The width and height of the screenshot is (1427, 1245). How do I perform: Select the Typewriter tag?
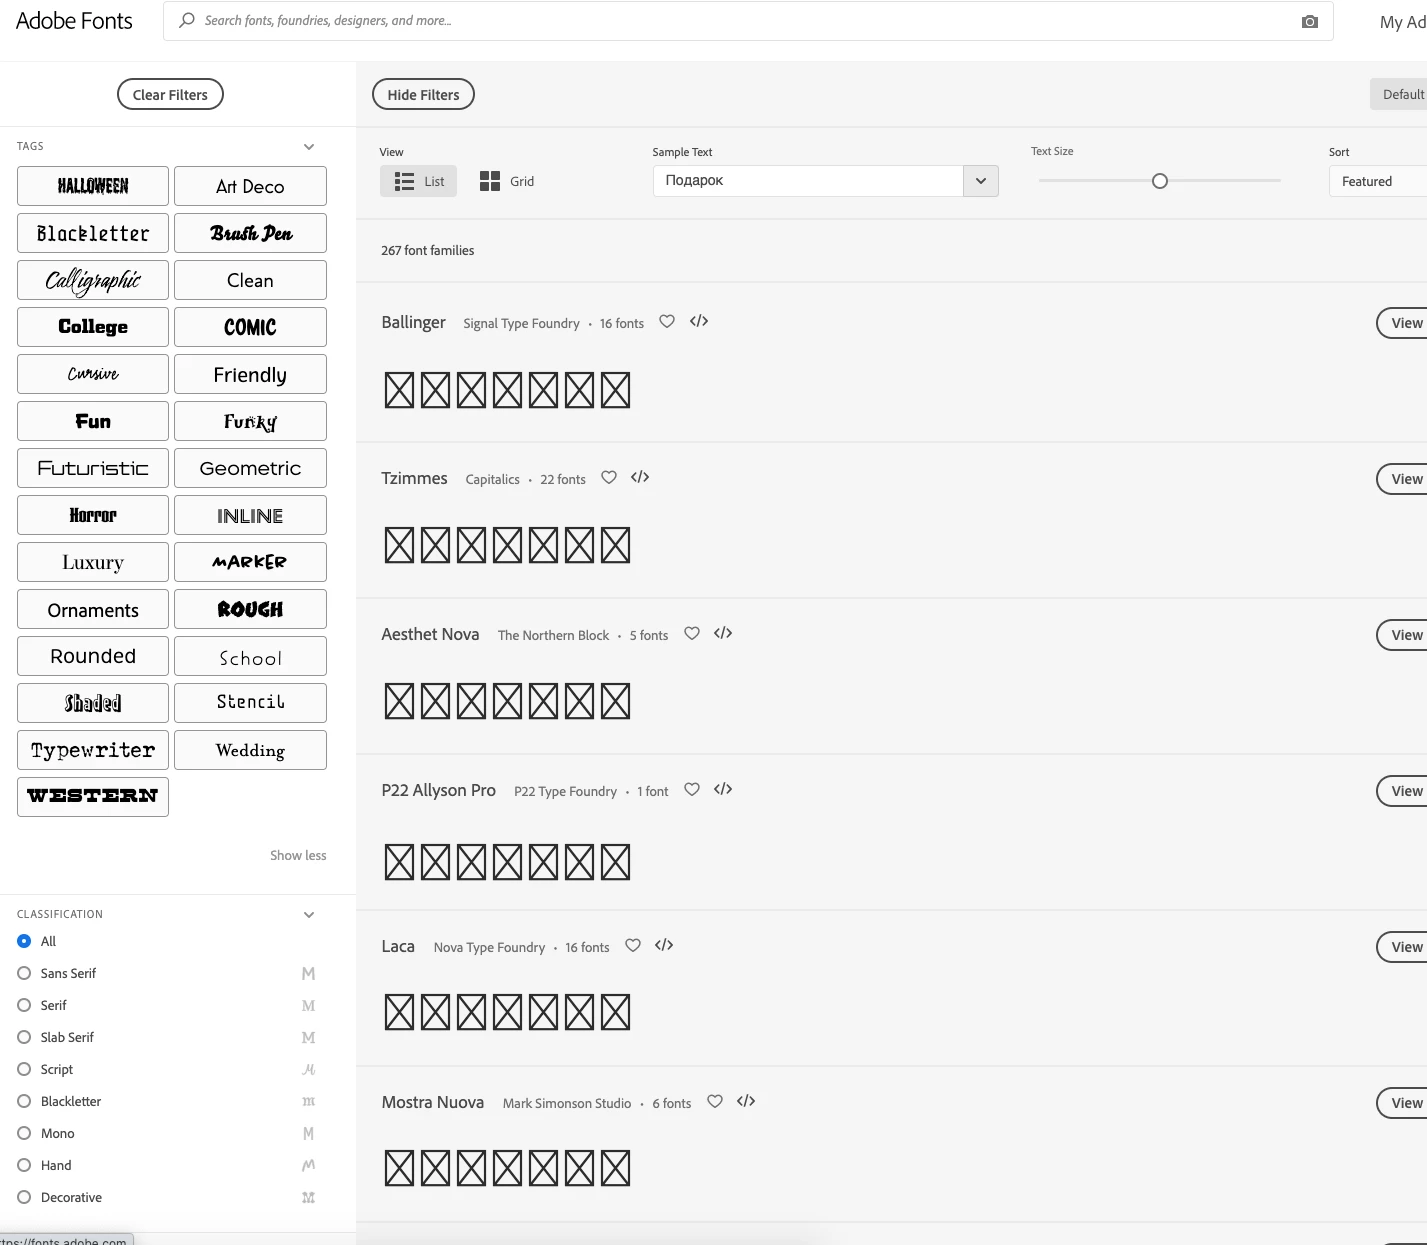[x=93, y=750]
